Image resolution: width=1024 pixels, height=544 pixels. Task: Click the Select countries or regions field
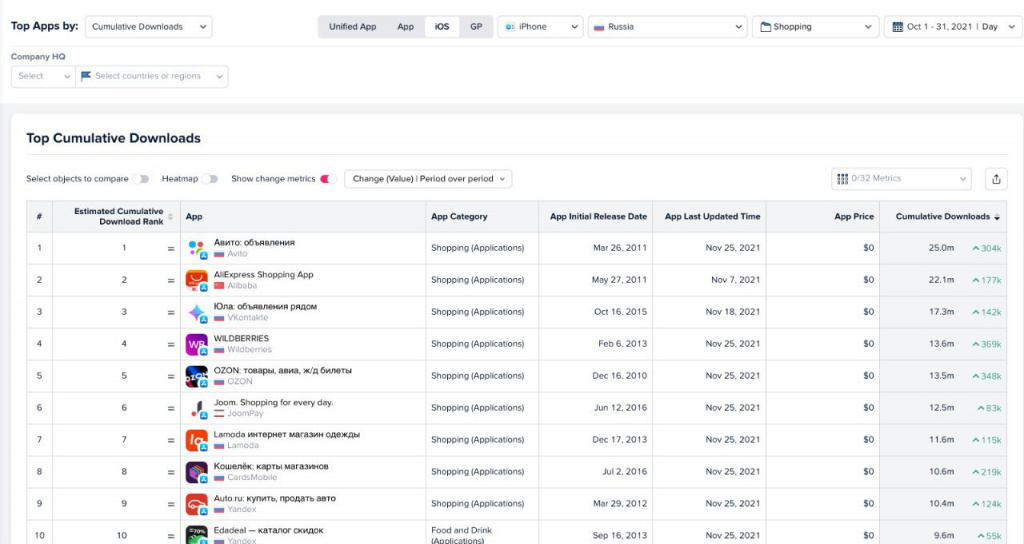tap(152, 76)
